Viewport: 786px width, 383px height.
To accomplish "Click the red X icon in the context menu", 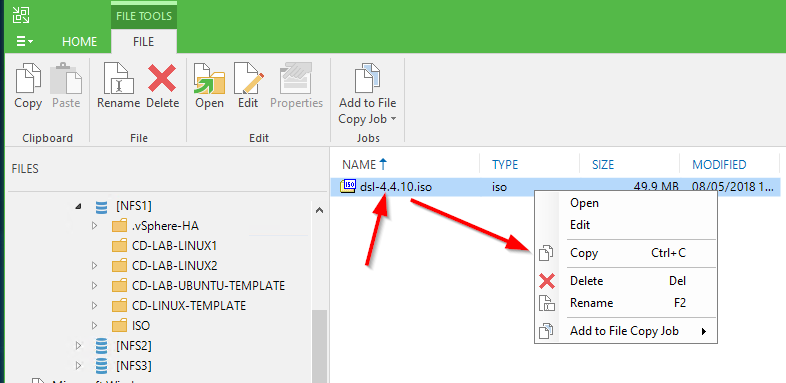I will click(x=547, y=281).
